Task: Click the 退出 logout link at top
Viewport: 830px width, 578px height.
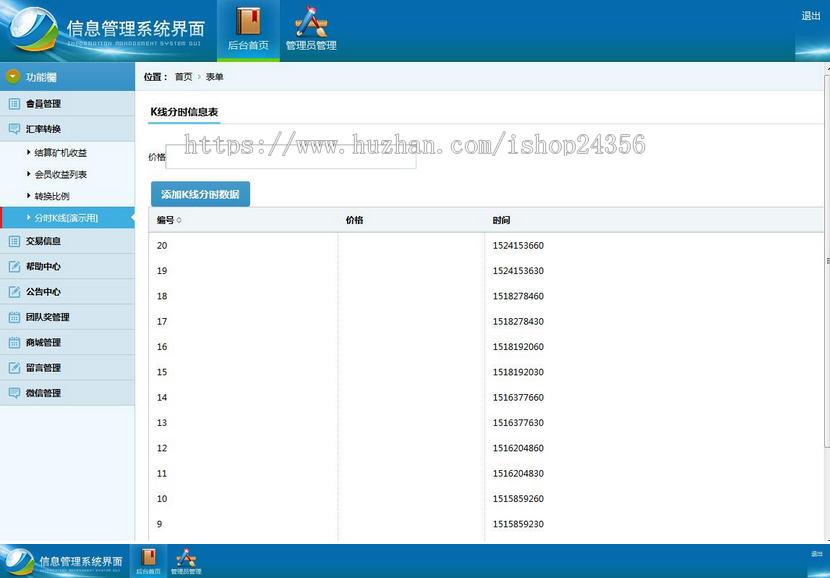Action: pyautogui.click(x=810, y=16)
